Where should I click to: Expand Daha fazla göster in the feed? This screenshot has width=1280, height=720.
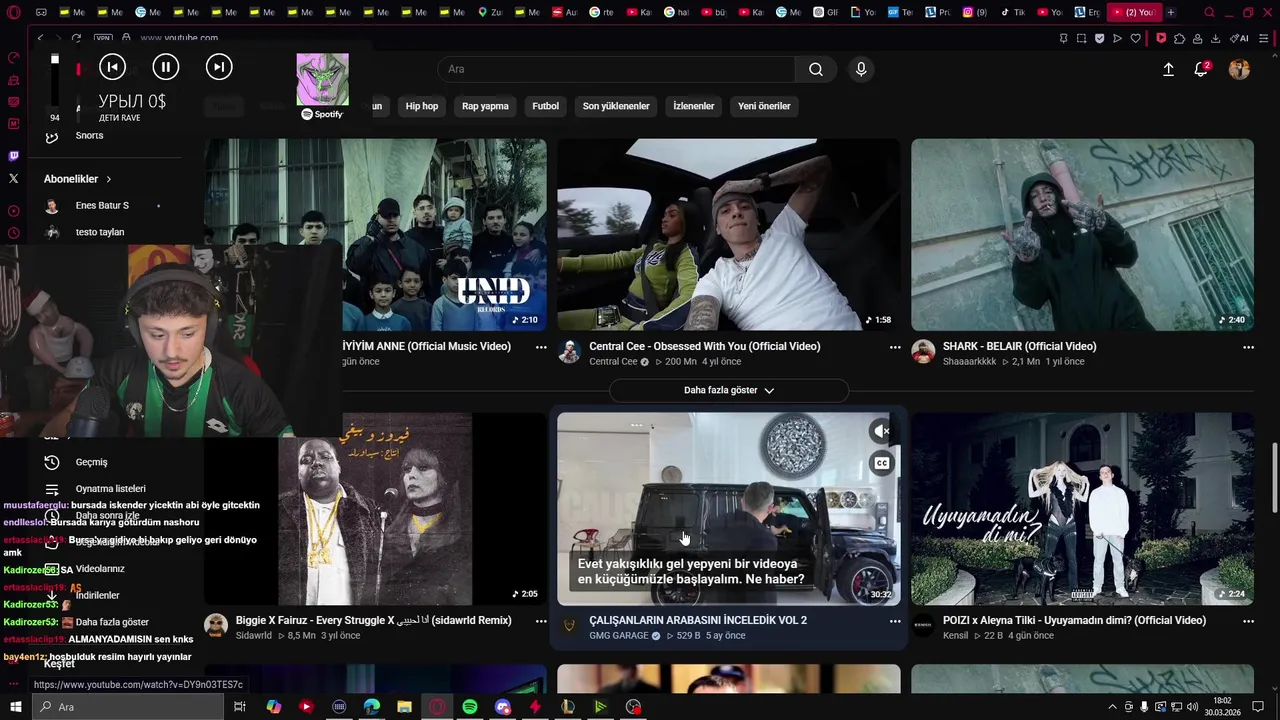pyautogui.click(x=729, y=390)
